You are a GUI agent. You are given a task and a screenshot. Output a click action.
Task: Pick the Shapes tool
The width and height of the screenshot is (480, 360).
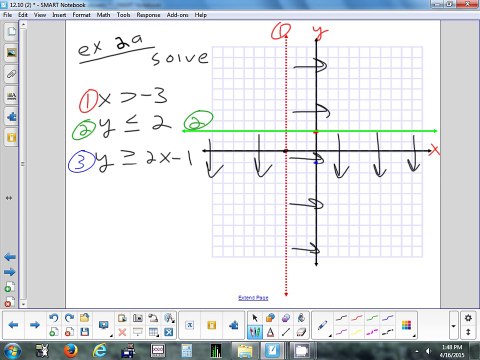pos(270,318)
